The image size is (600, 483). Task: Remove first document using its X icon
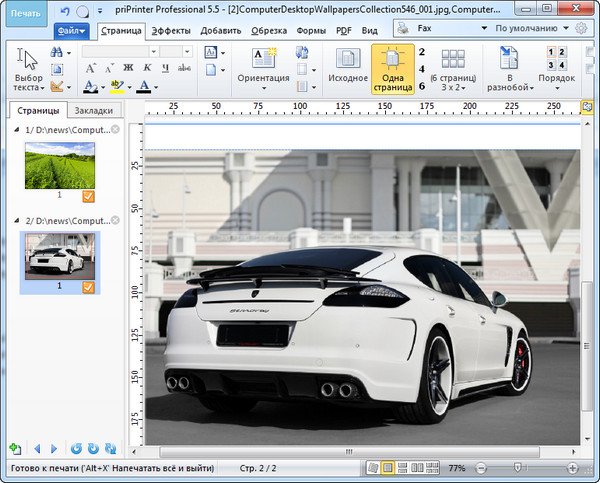116,130
